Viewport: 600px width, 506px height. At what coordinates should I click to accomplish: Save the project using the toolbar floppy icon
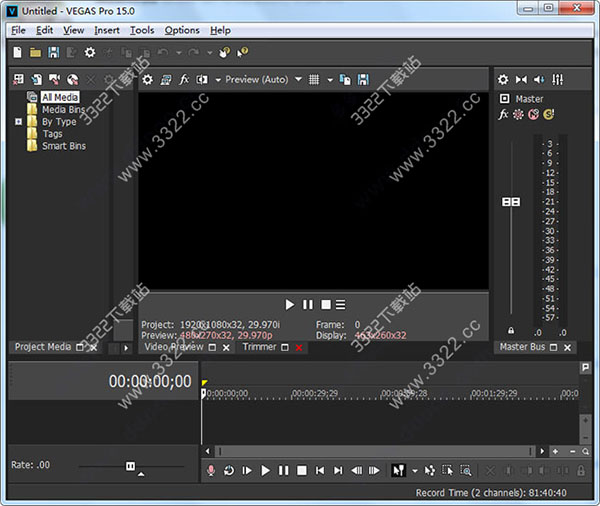pyautogui.click(x=53, y=52)
